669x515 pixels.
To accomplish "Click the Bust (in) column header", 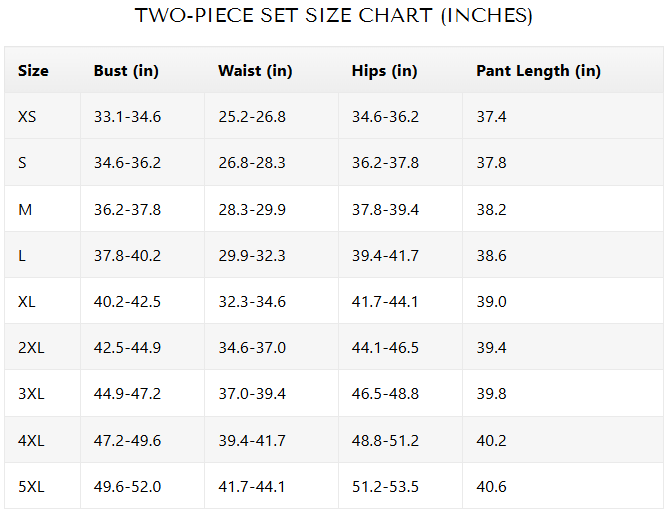I will point(126,71).
